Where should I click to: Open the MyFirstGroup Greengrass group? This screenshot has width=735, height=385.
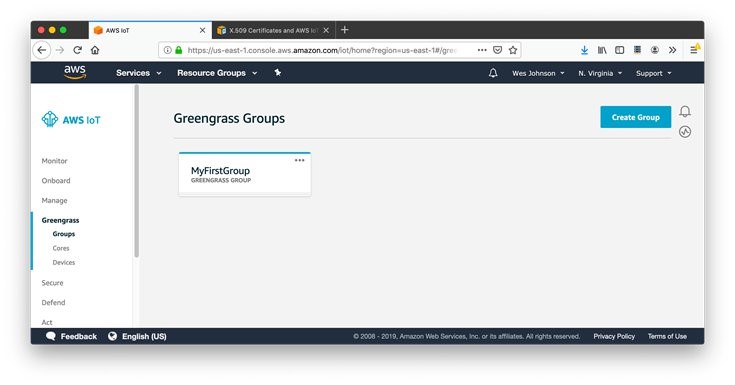point(244,174)
